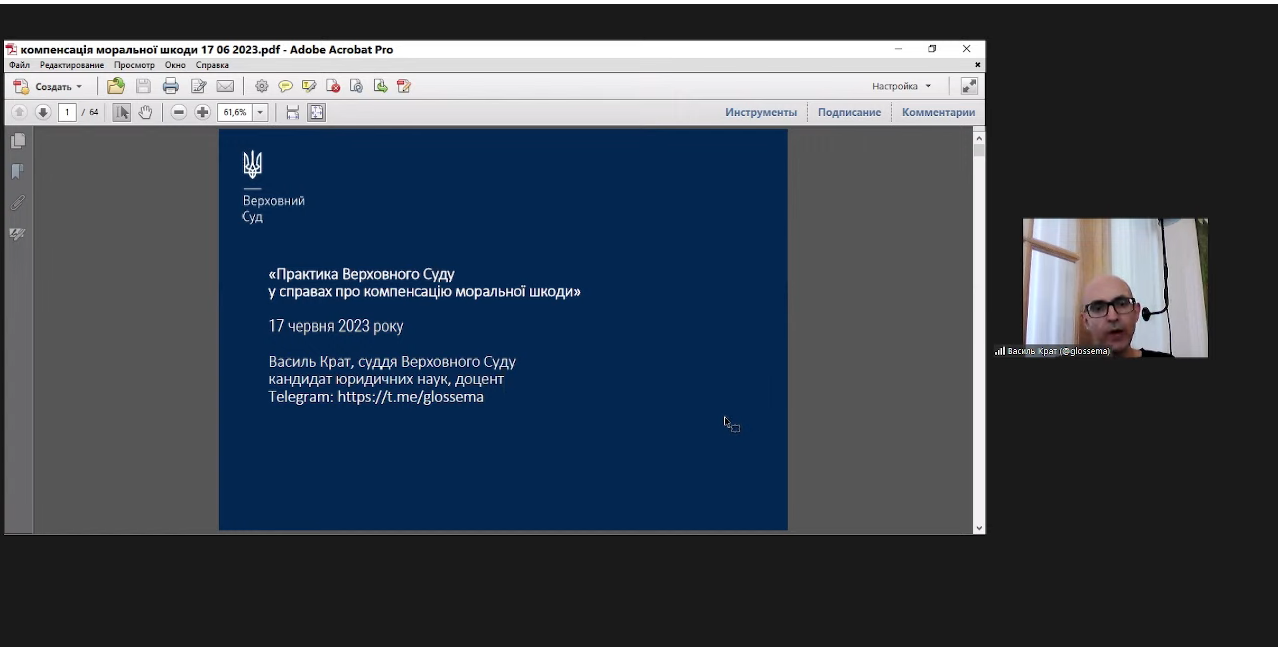Image resolution: width=1278 pixels, height=647 pixels.
Task: Click the page number input field
Action: point(68,112)
